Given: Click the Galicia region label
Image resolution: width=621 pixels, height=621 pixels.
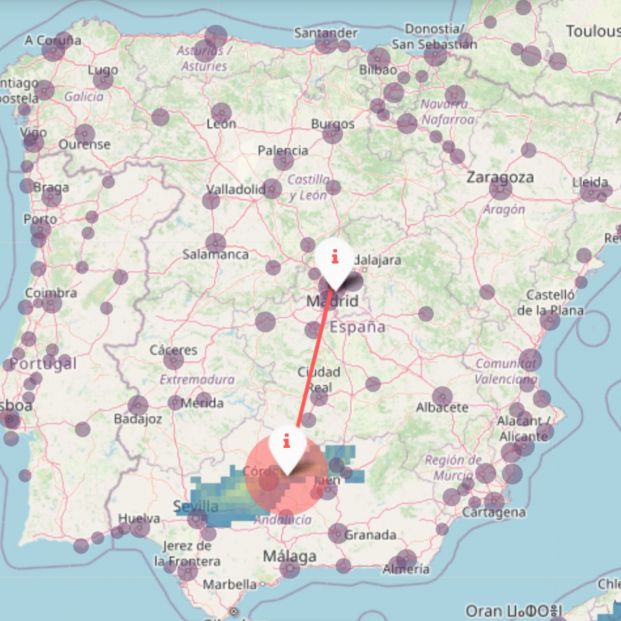Looking at the screenshot, I should [x=84, y=96].
